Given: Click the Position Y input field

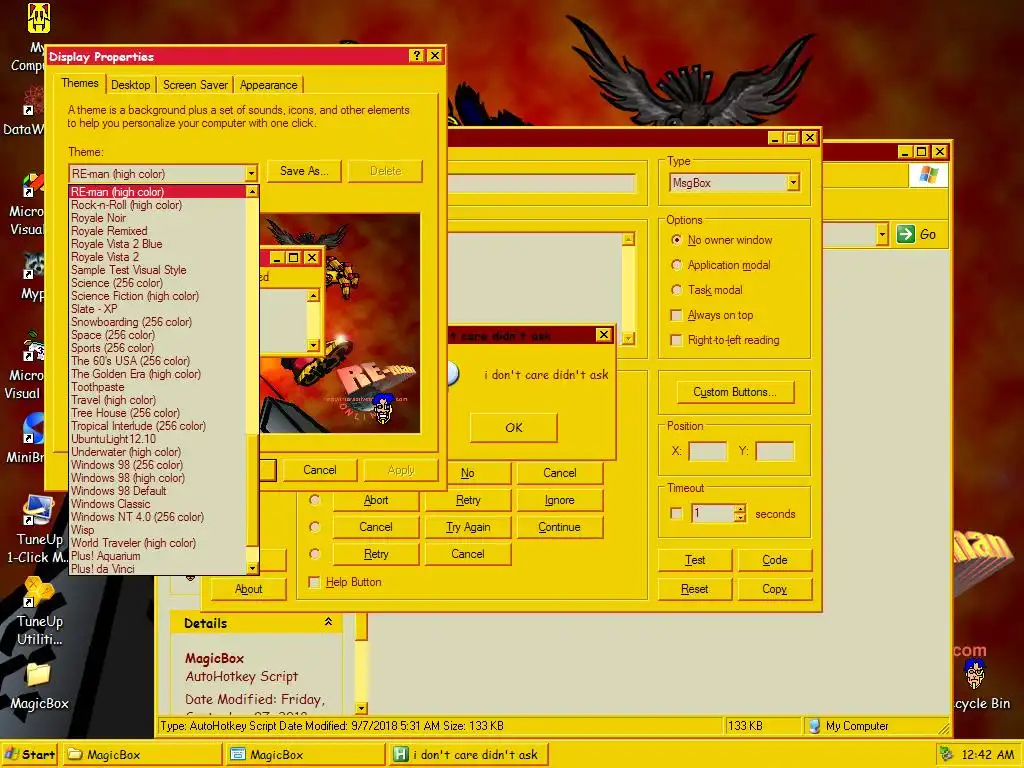Looking at the screenshot, I should coord(775,451).
